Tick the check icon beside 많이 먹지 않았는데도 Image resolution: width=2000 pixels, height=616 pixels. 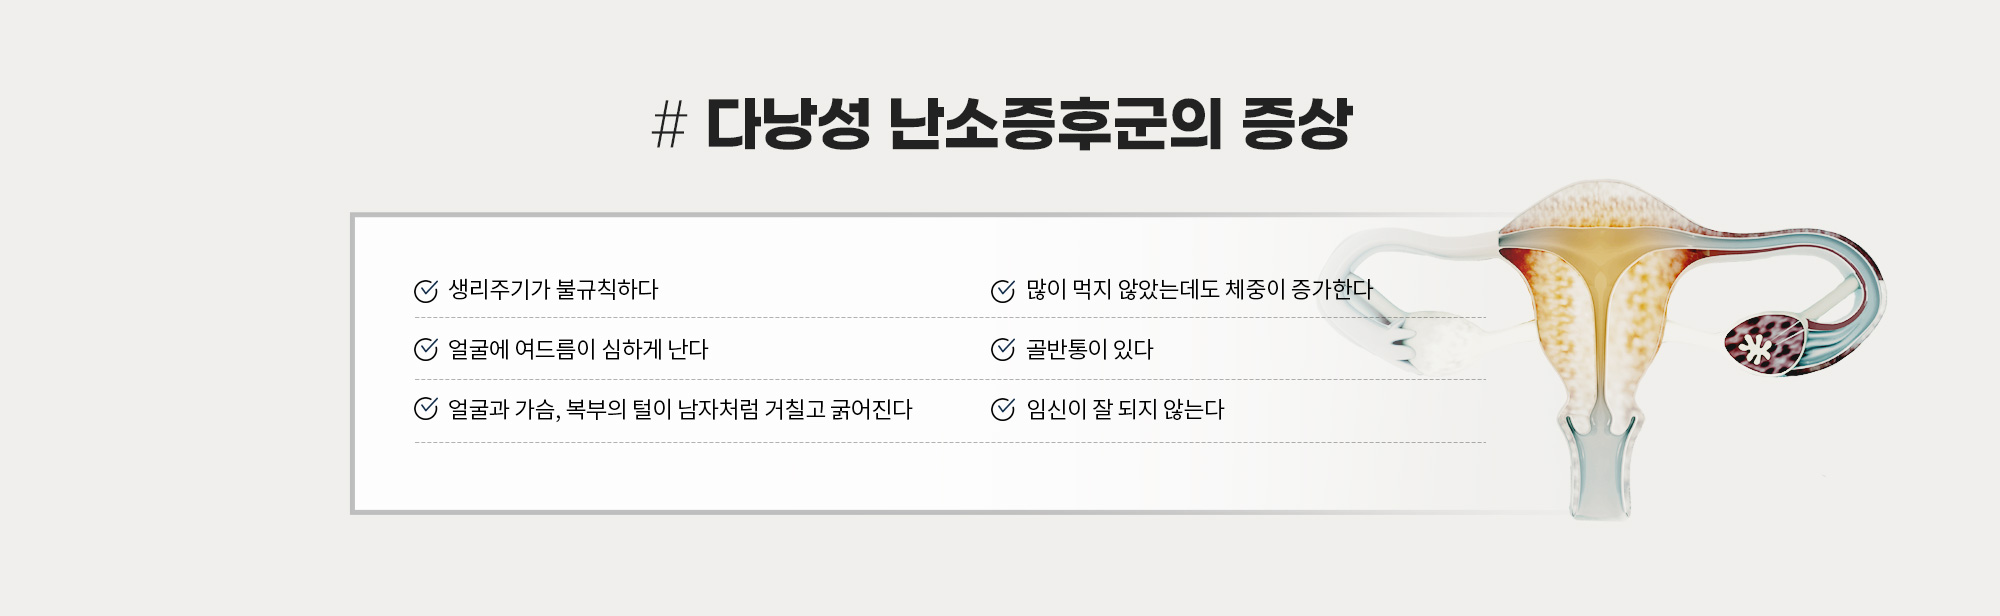(x=1003, y=291)
